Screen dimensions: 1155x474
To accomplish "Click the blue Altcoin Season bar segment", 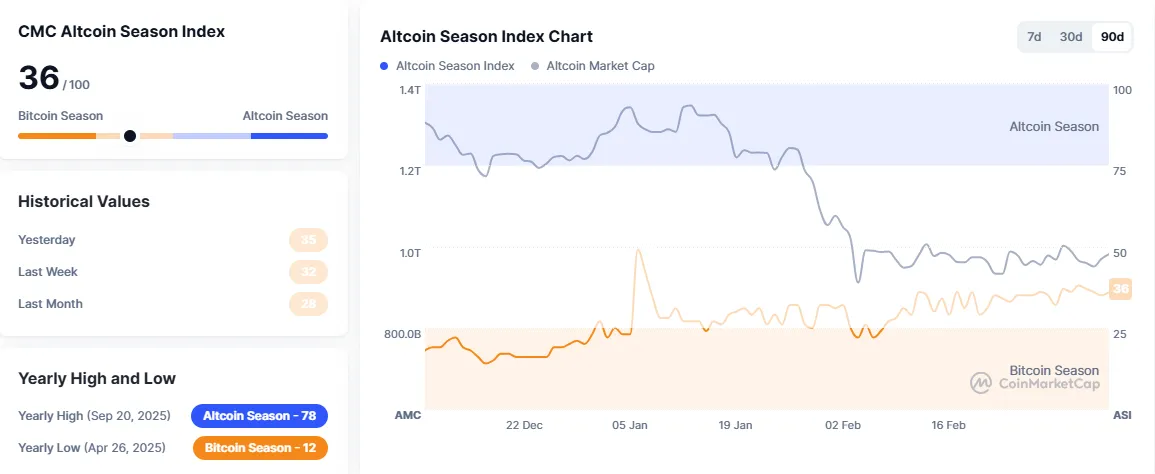I will (289, 136).
